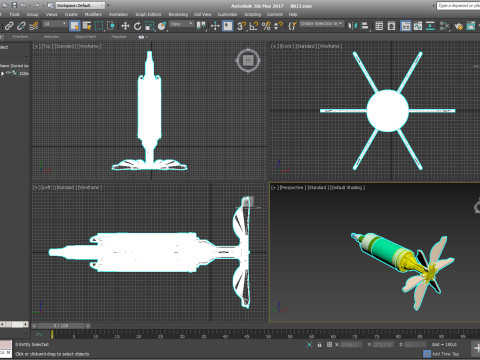Open the Workspace Default dropdown
Screen dimensions: 480x360
(x=80, y=5)
